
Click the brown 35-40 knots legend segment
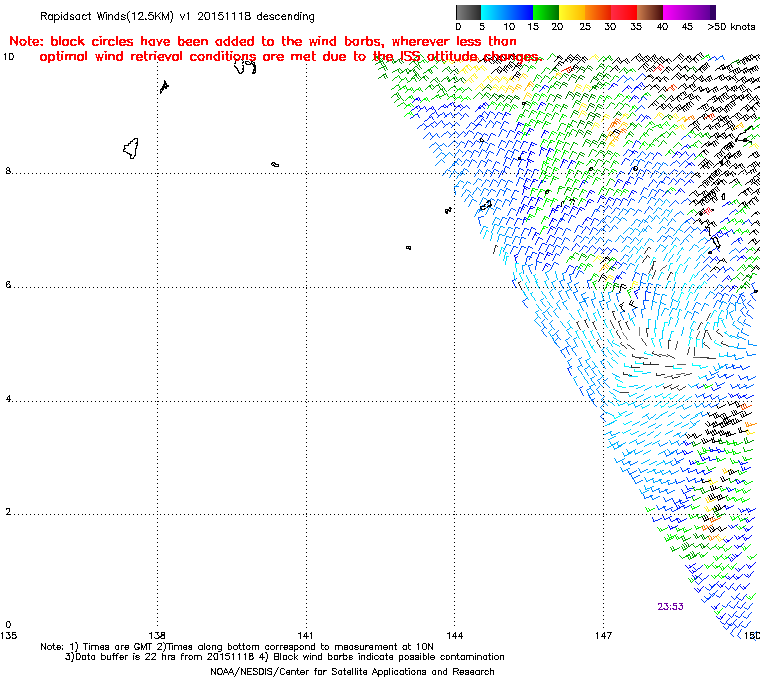click(650, 12)
